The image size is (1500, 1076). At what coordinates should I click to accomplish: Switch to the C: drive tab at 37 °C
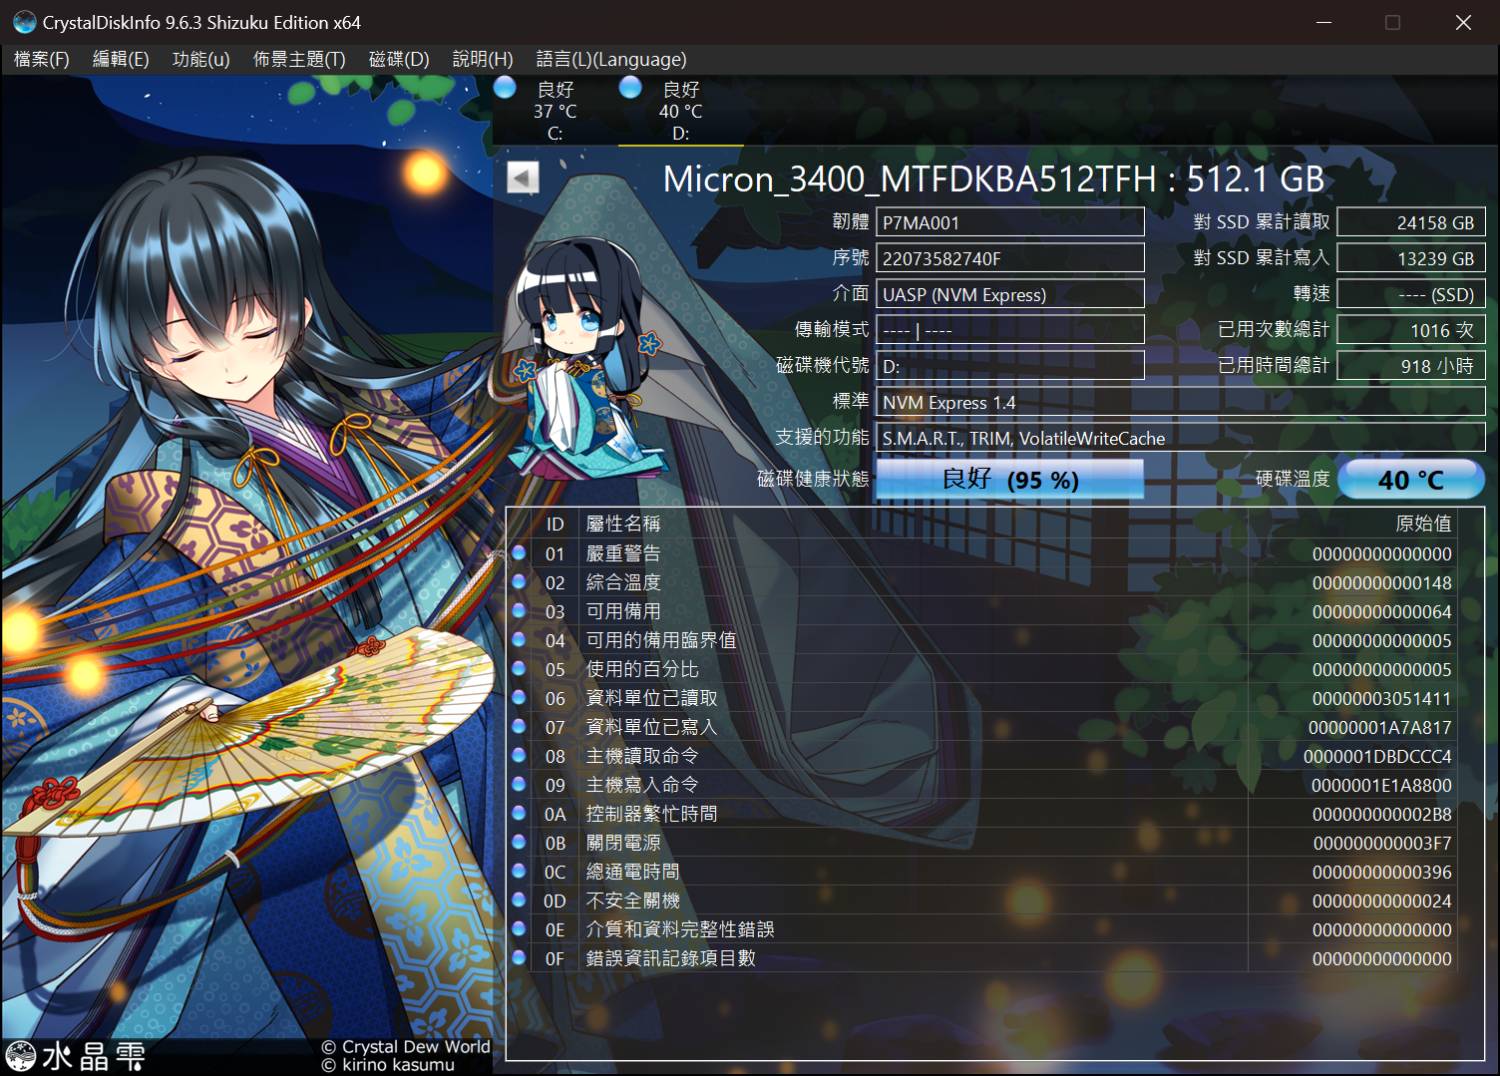pyautogui.click(x=555, y=110)
